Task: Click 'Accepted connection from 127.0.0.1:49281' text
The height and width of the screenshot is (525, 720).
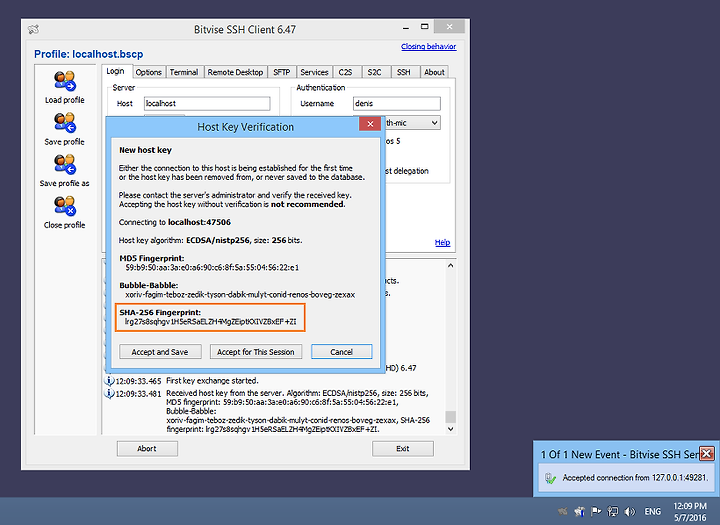Action: 635,478
